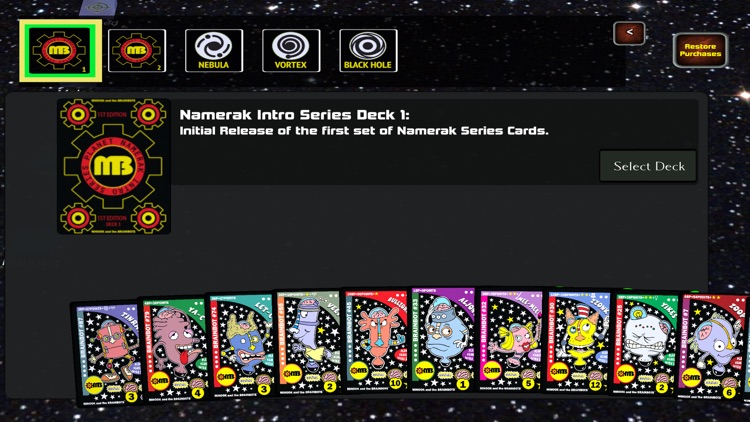Select the Brainbot #30 card

[578, 342]
